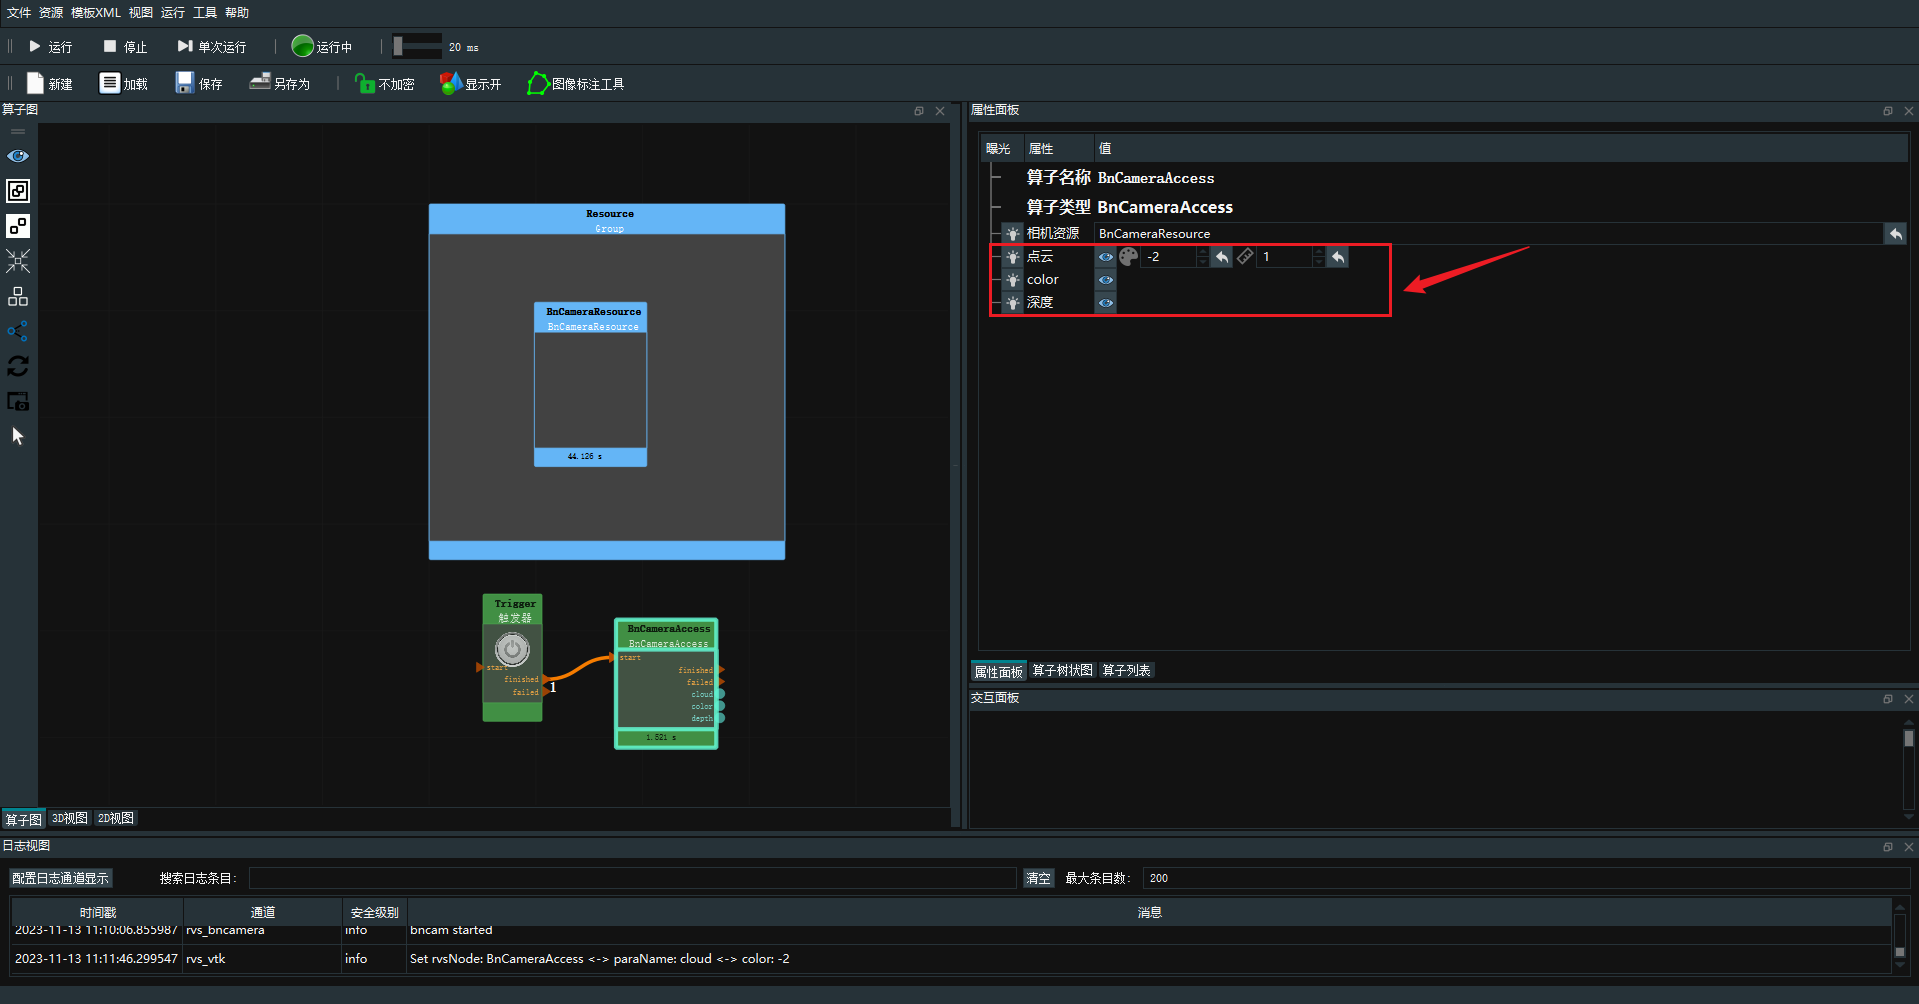Switch to the 3D视图 tab
Image resolution: width=1919 pixels, height=1004 pixels.
(x=69, y=818)
